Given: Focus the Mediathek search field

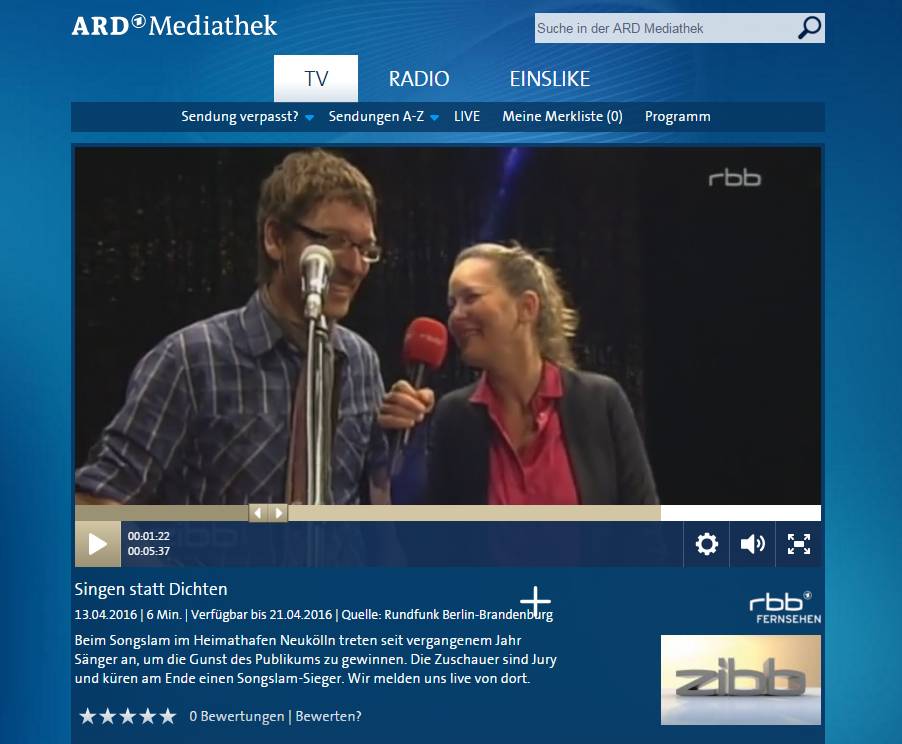Looking at the screenshot, I should tap(666, 28).
